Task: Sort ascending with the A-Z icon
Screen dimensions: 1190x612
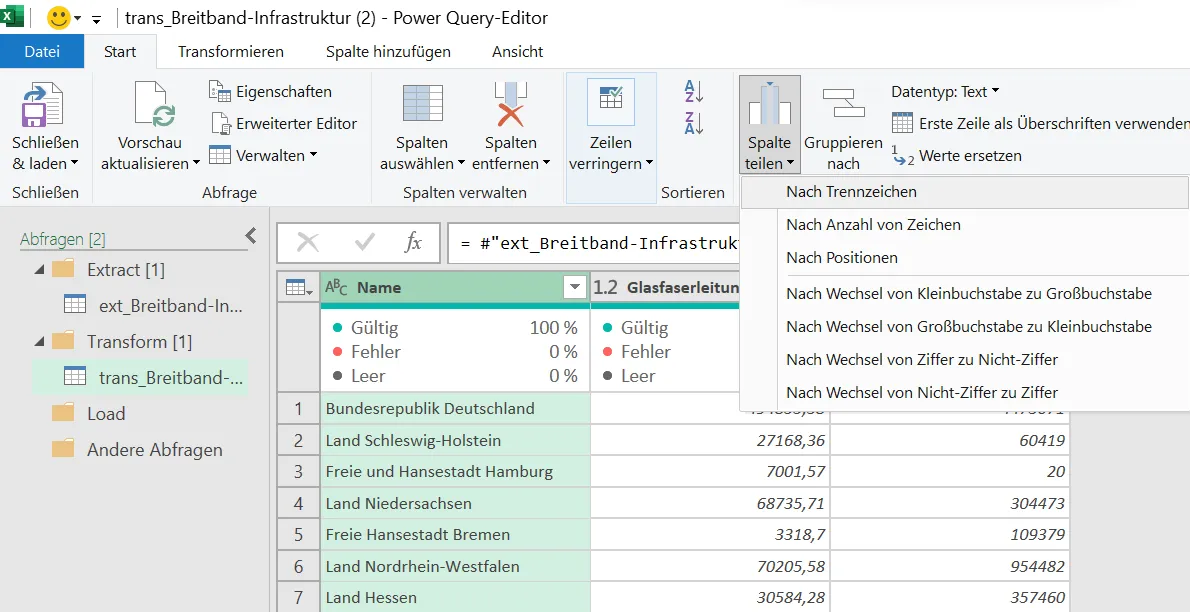Action: tap(694, 91)
